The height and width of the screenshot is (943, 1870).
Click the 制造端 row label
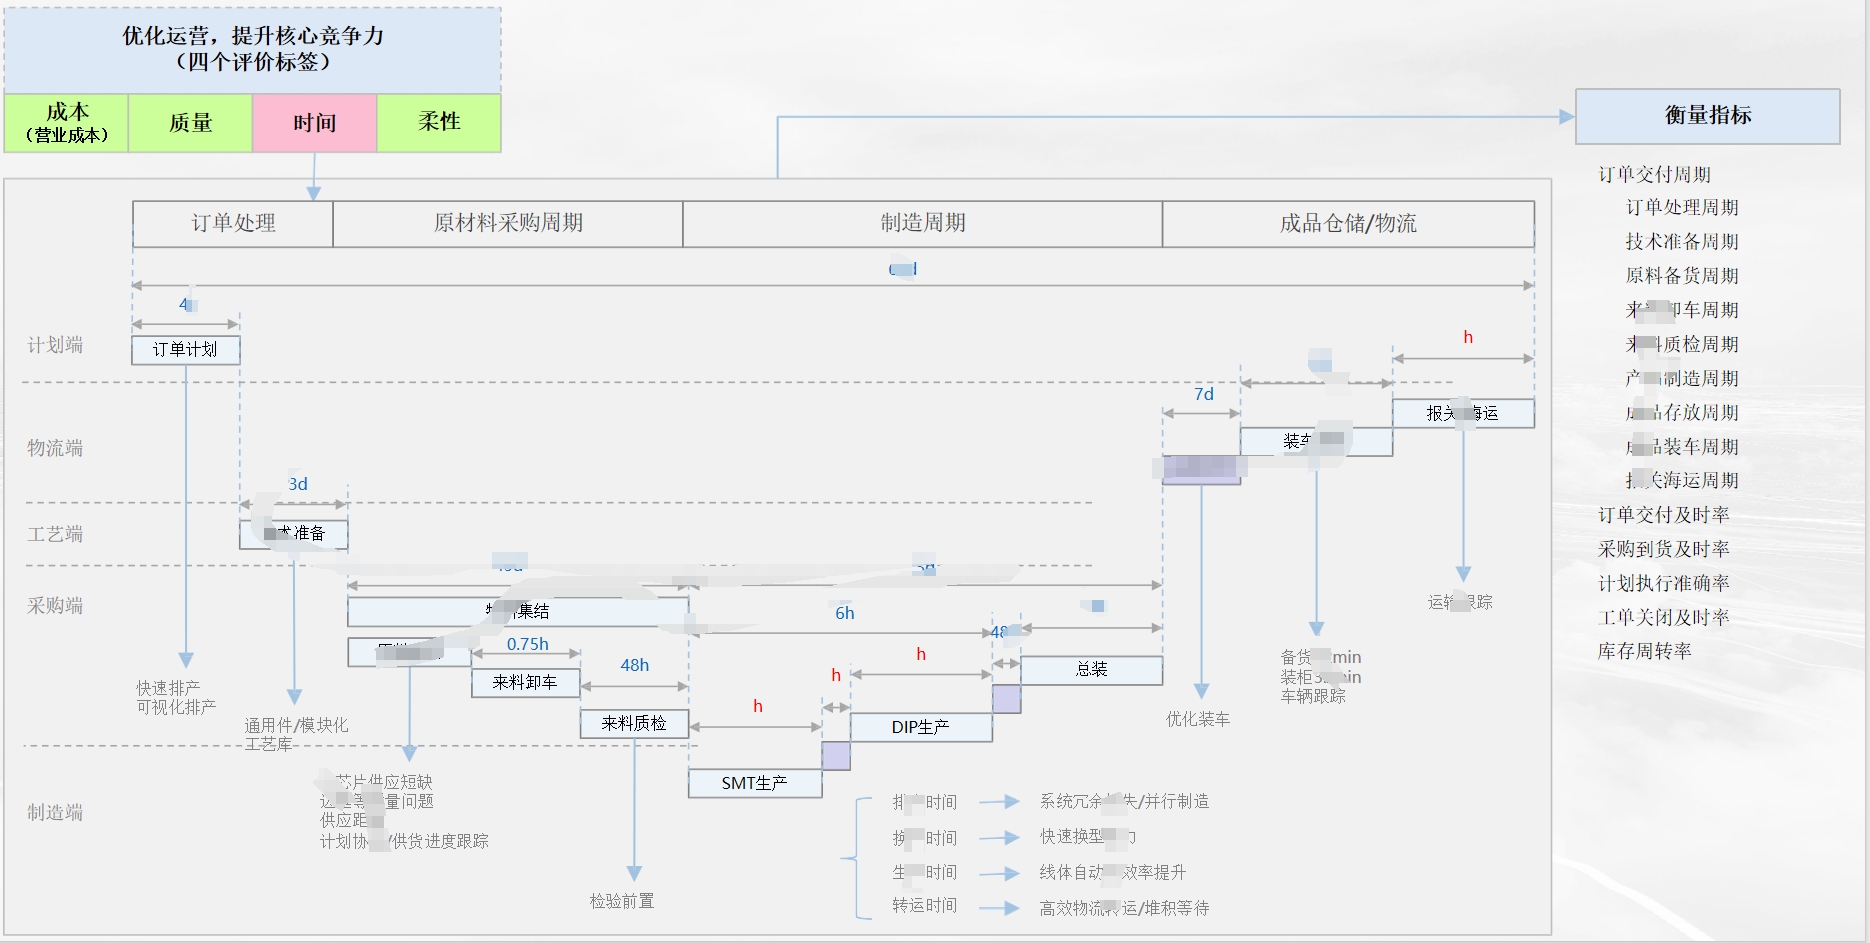coord(55,813)
